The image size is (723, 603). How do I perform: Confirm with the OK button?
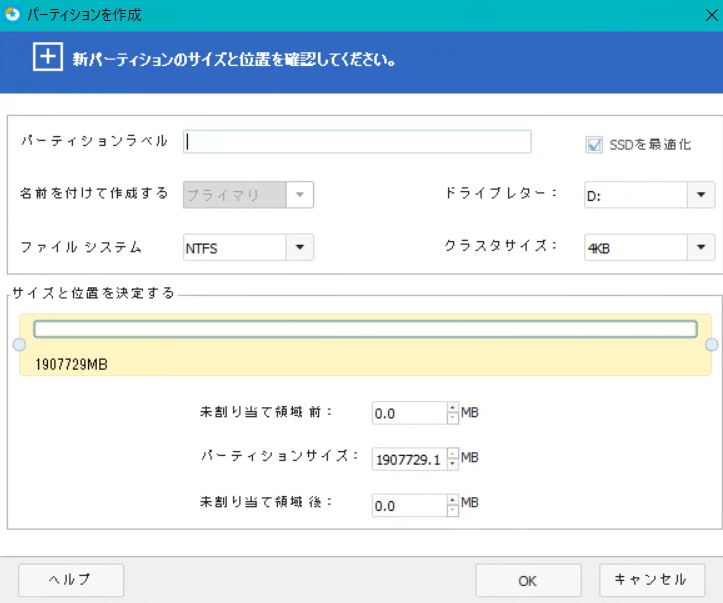click(527, 580)
